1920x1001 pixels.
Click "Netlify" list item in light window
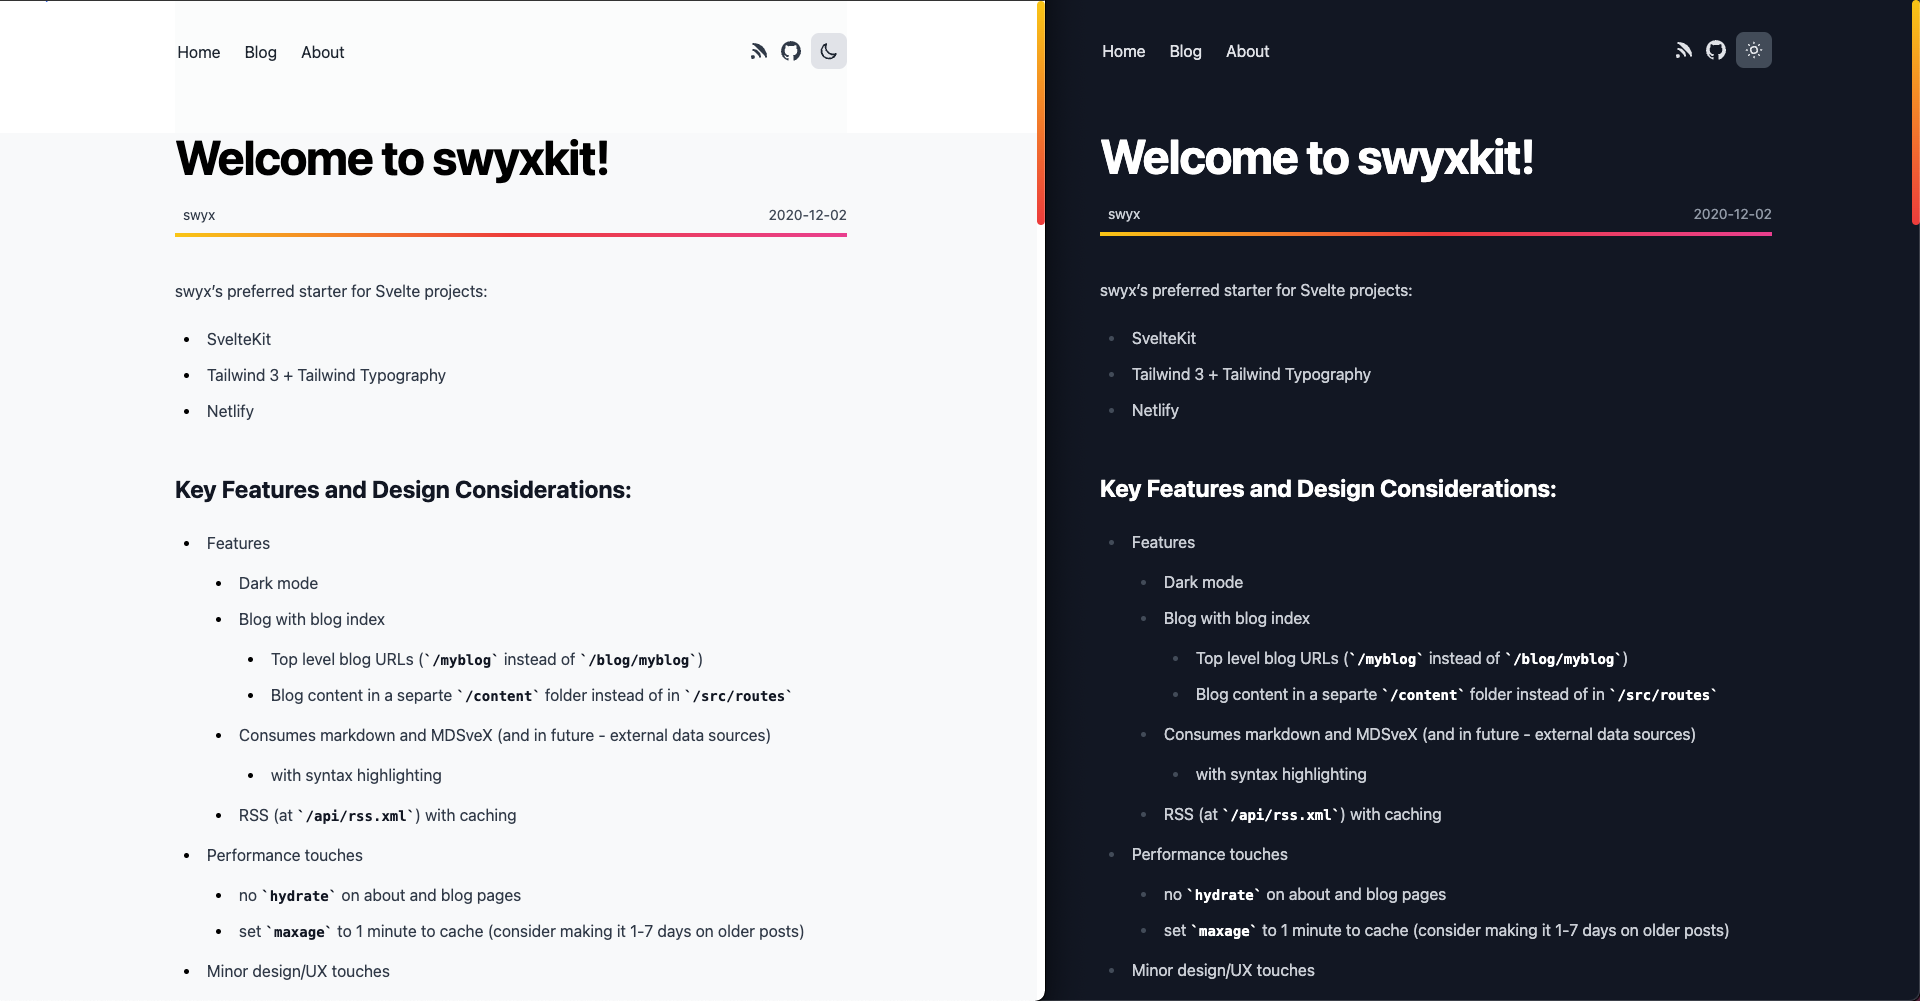click(x=230, y=411)
